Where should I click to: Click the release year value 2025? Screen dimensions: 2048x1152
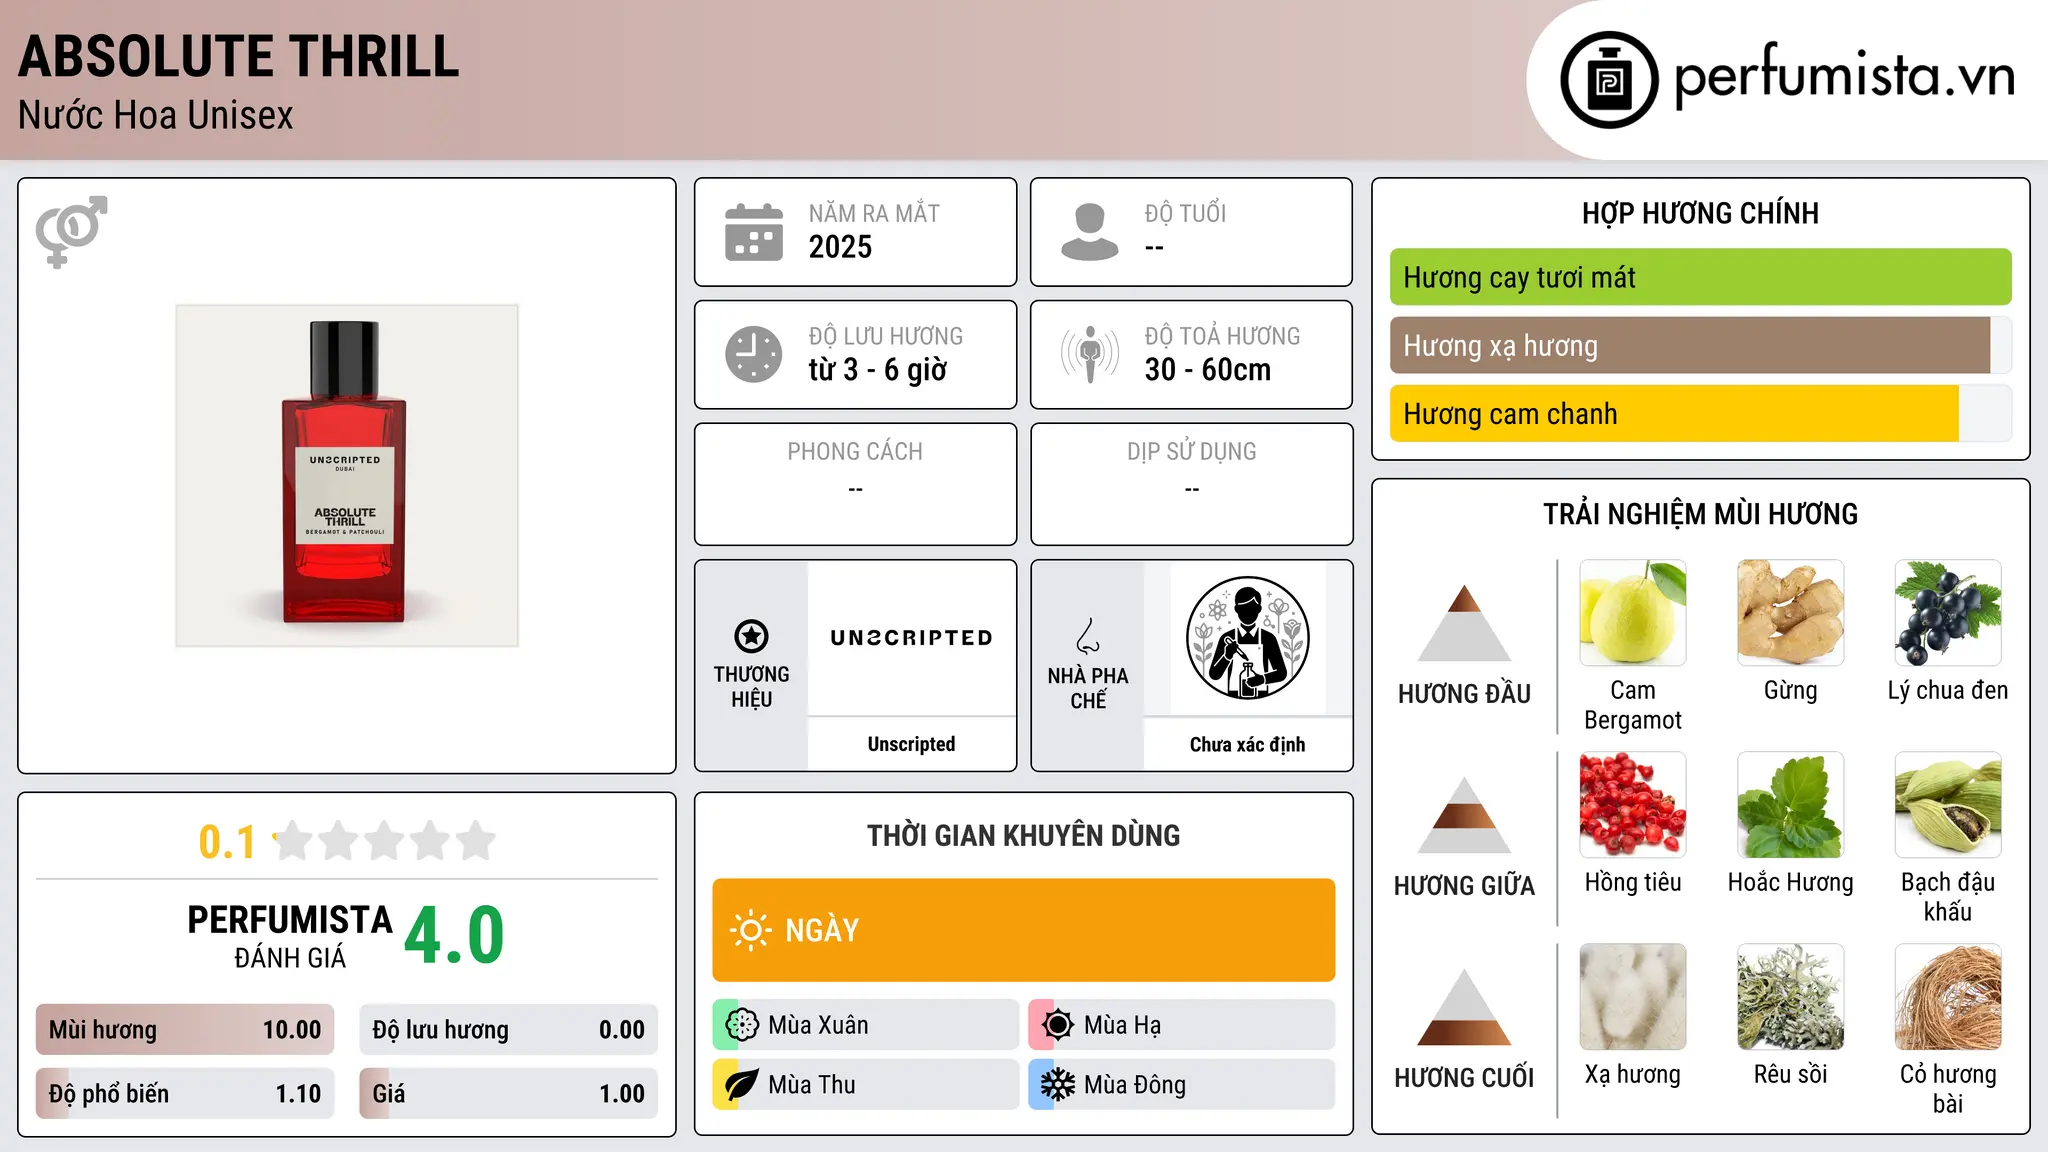840,247
